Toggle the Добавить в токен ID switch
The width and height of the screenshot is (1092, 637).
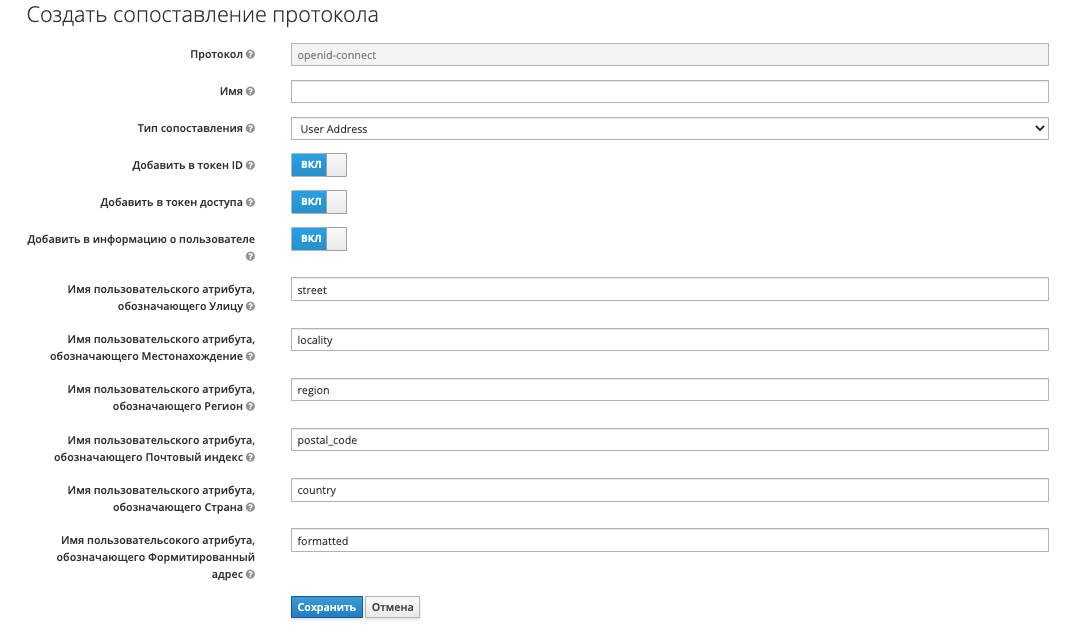tap(318, 165)
